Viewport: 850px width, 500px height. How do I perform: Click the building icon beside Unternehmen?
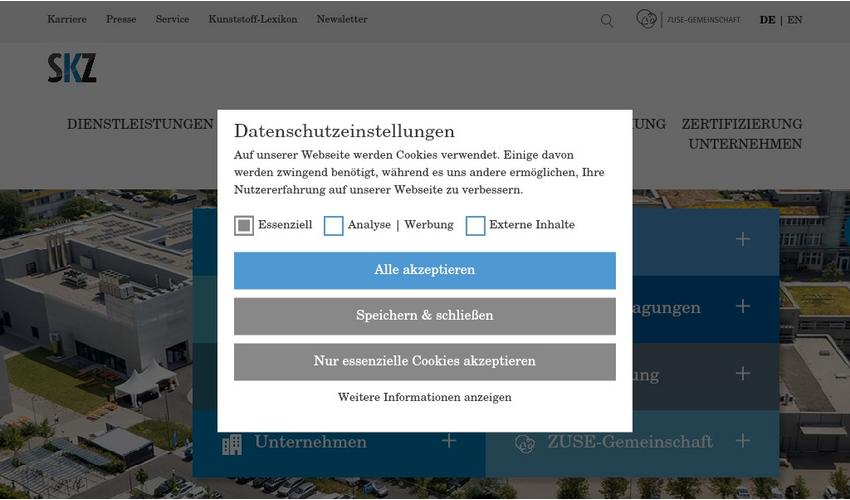[232, 444]
